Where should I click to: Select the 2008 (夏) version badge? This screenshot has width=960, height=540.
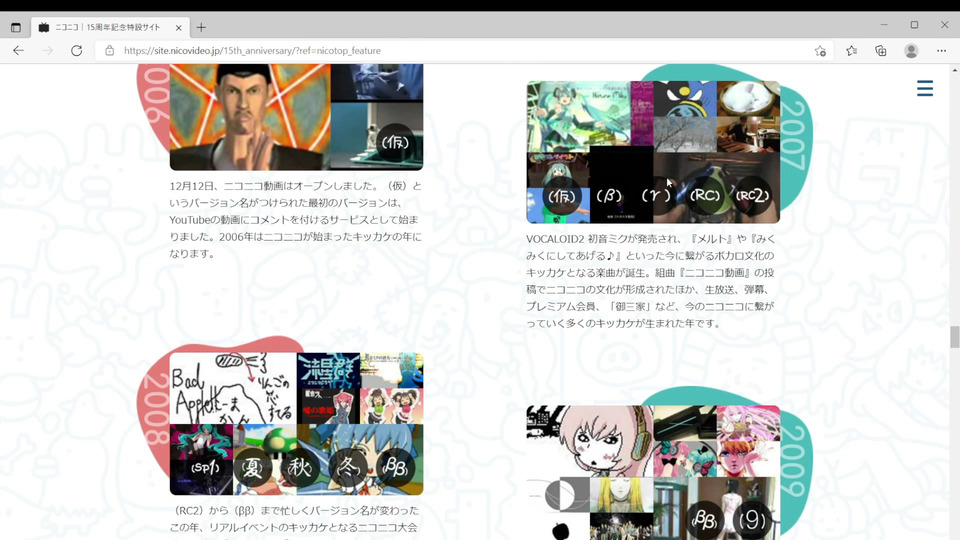coord(252,468)
